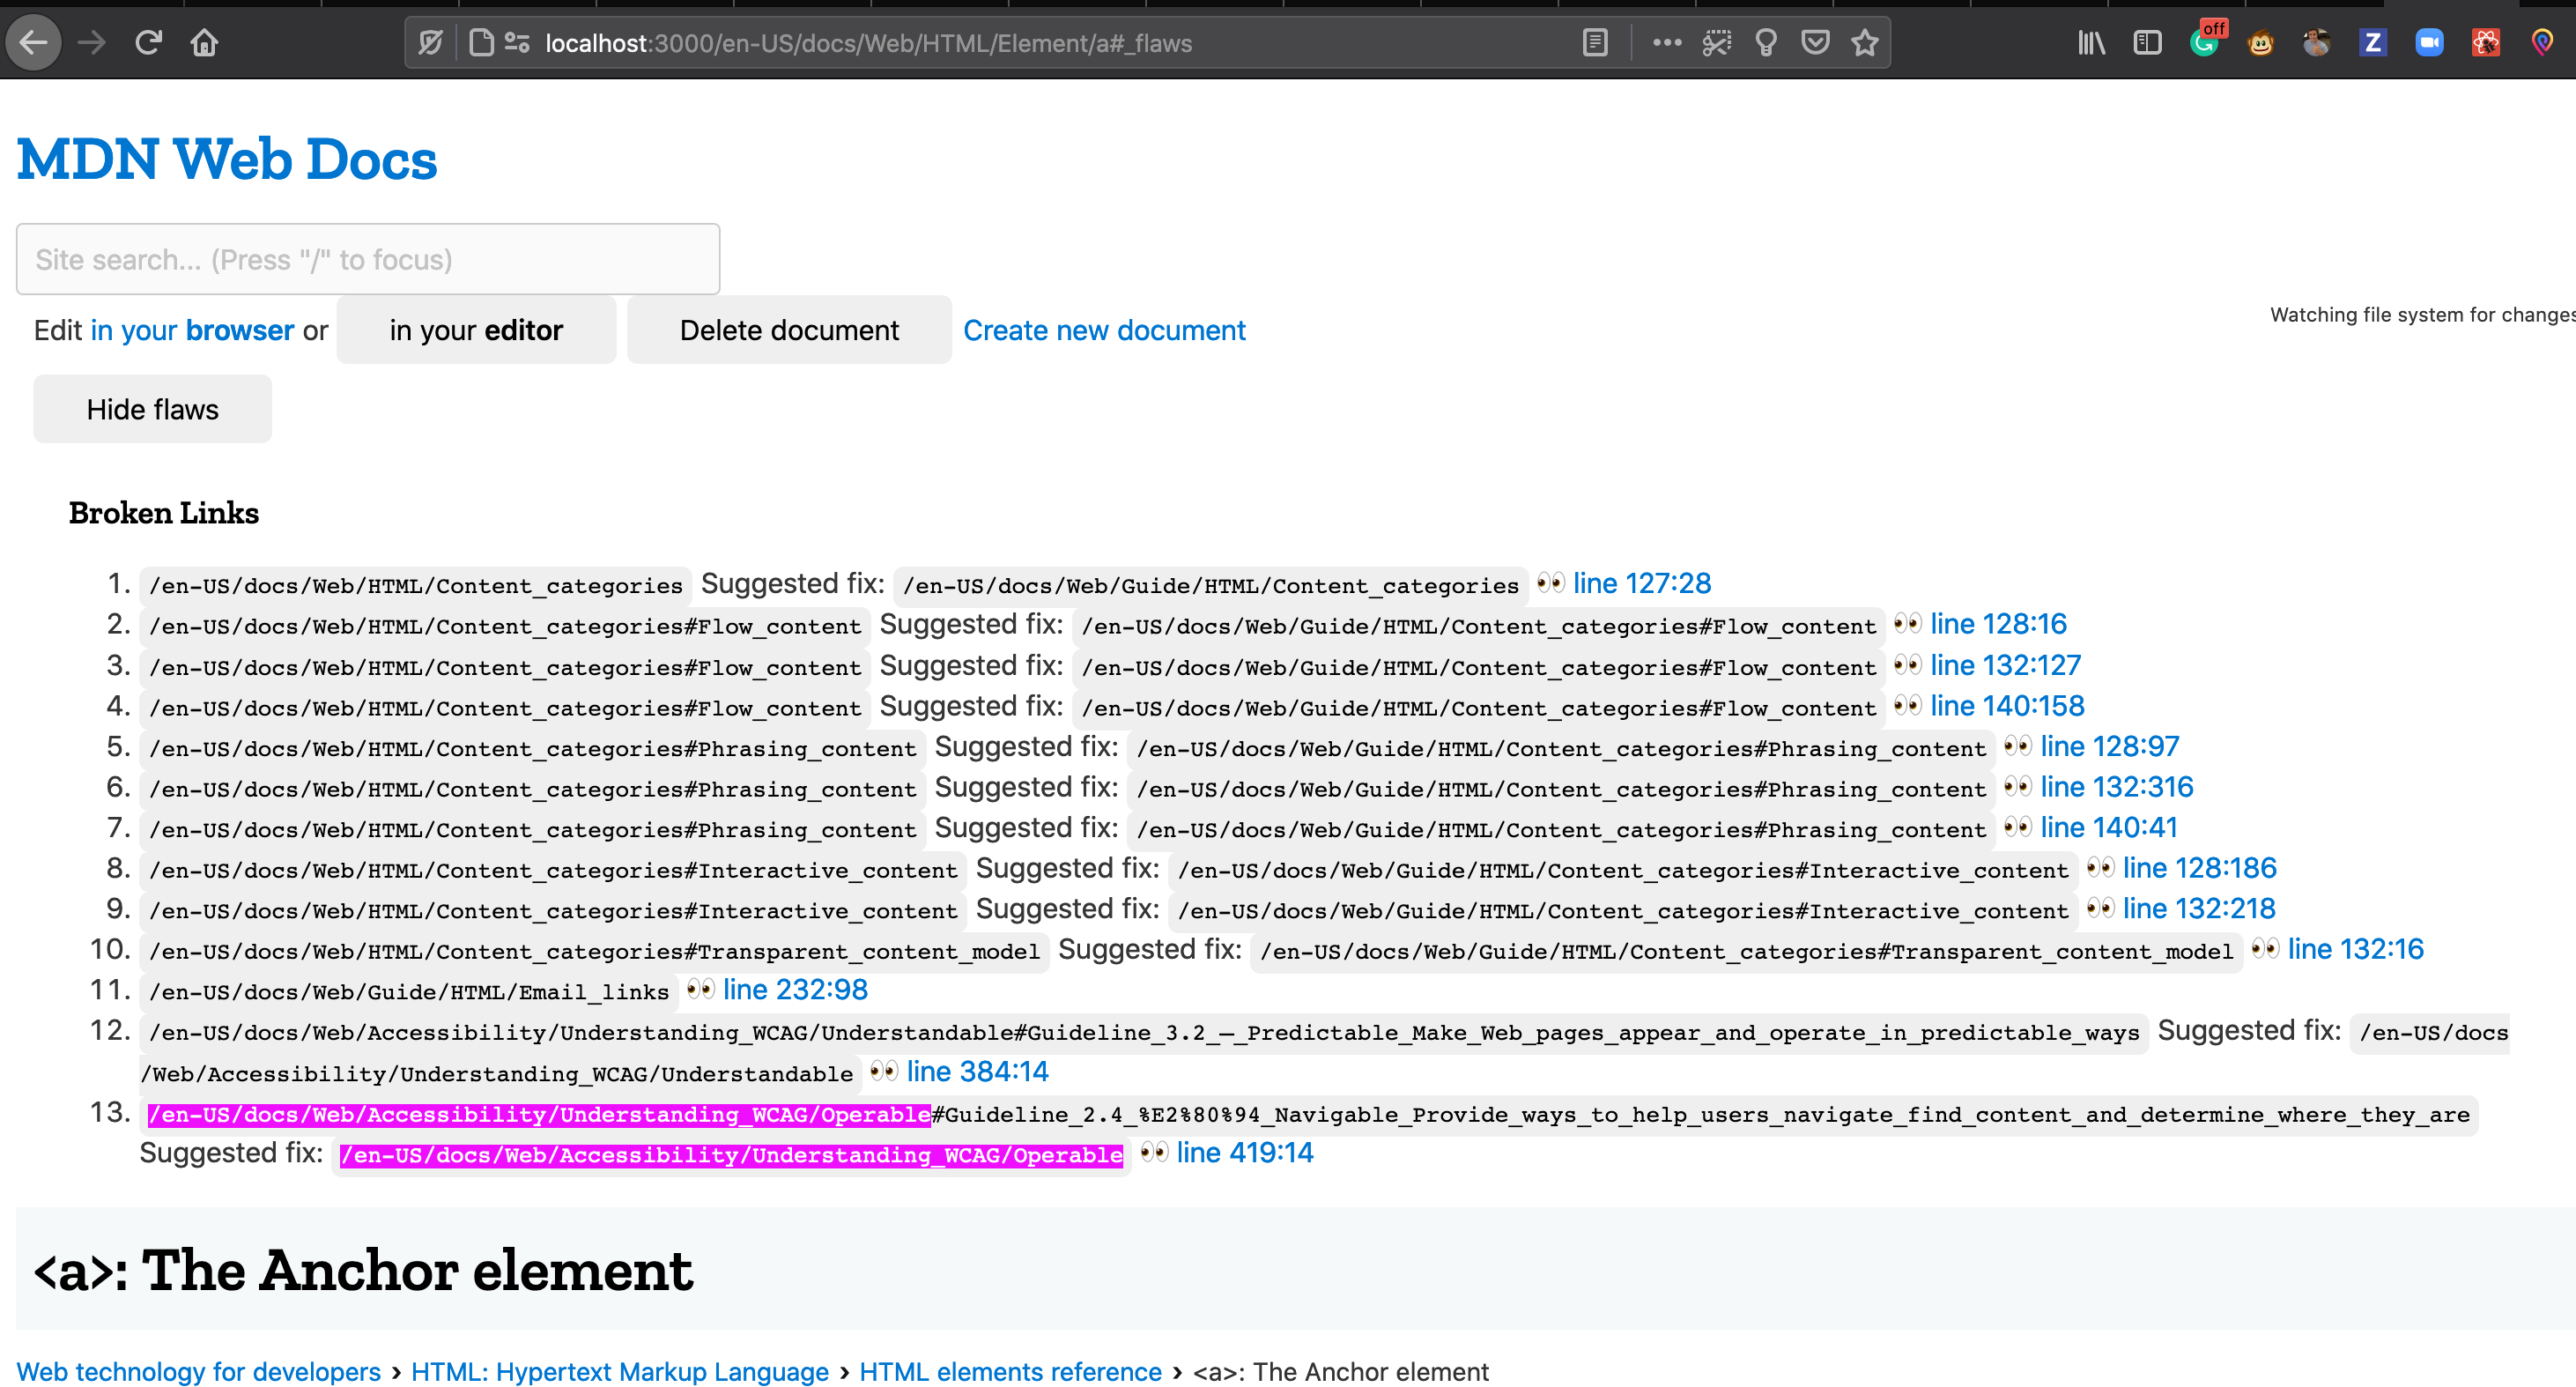Screen dimensions: 2576x1387
Task: Open the avatar photo extension icon
Action: pos(2317,43)
